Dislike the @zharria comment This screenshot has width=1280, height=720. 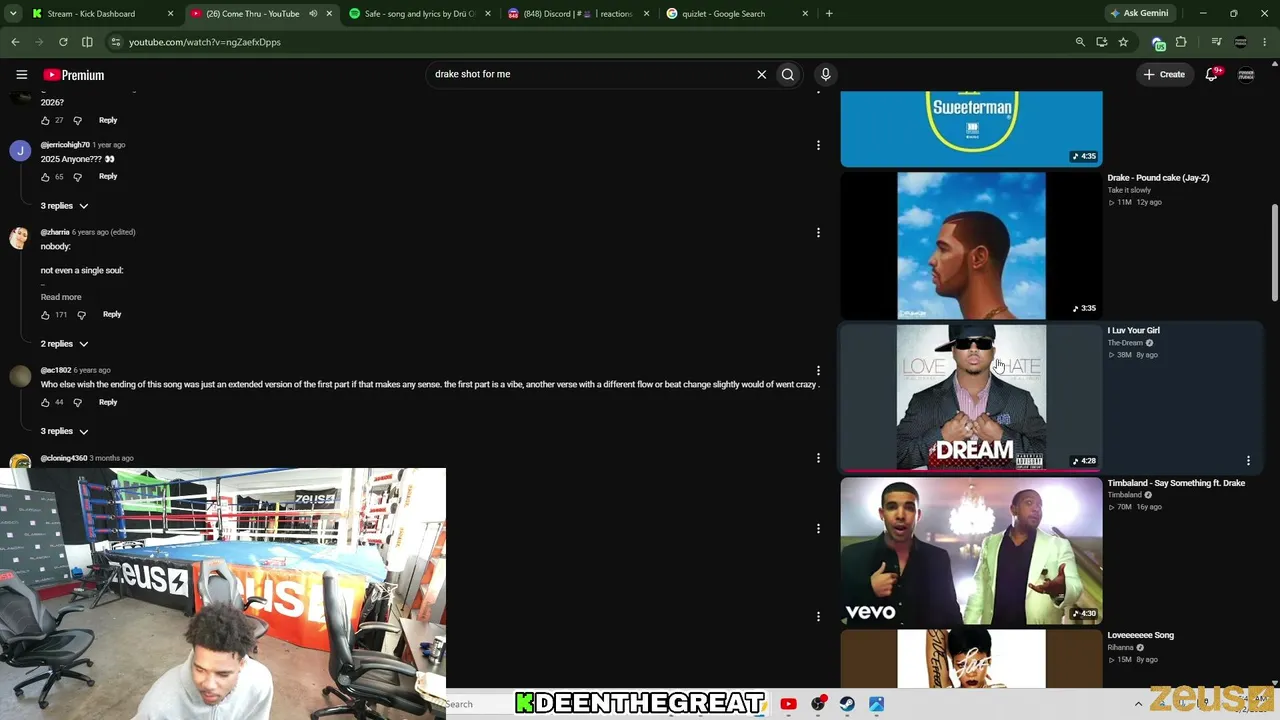81,315
